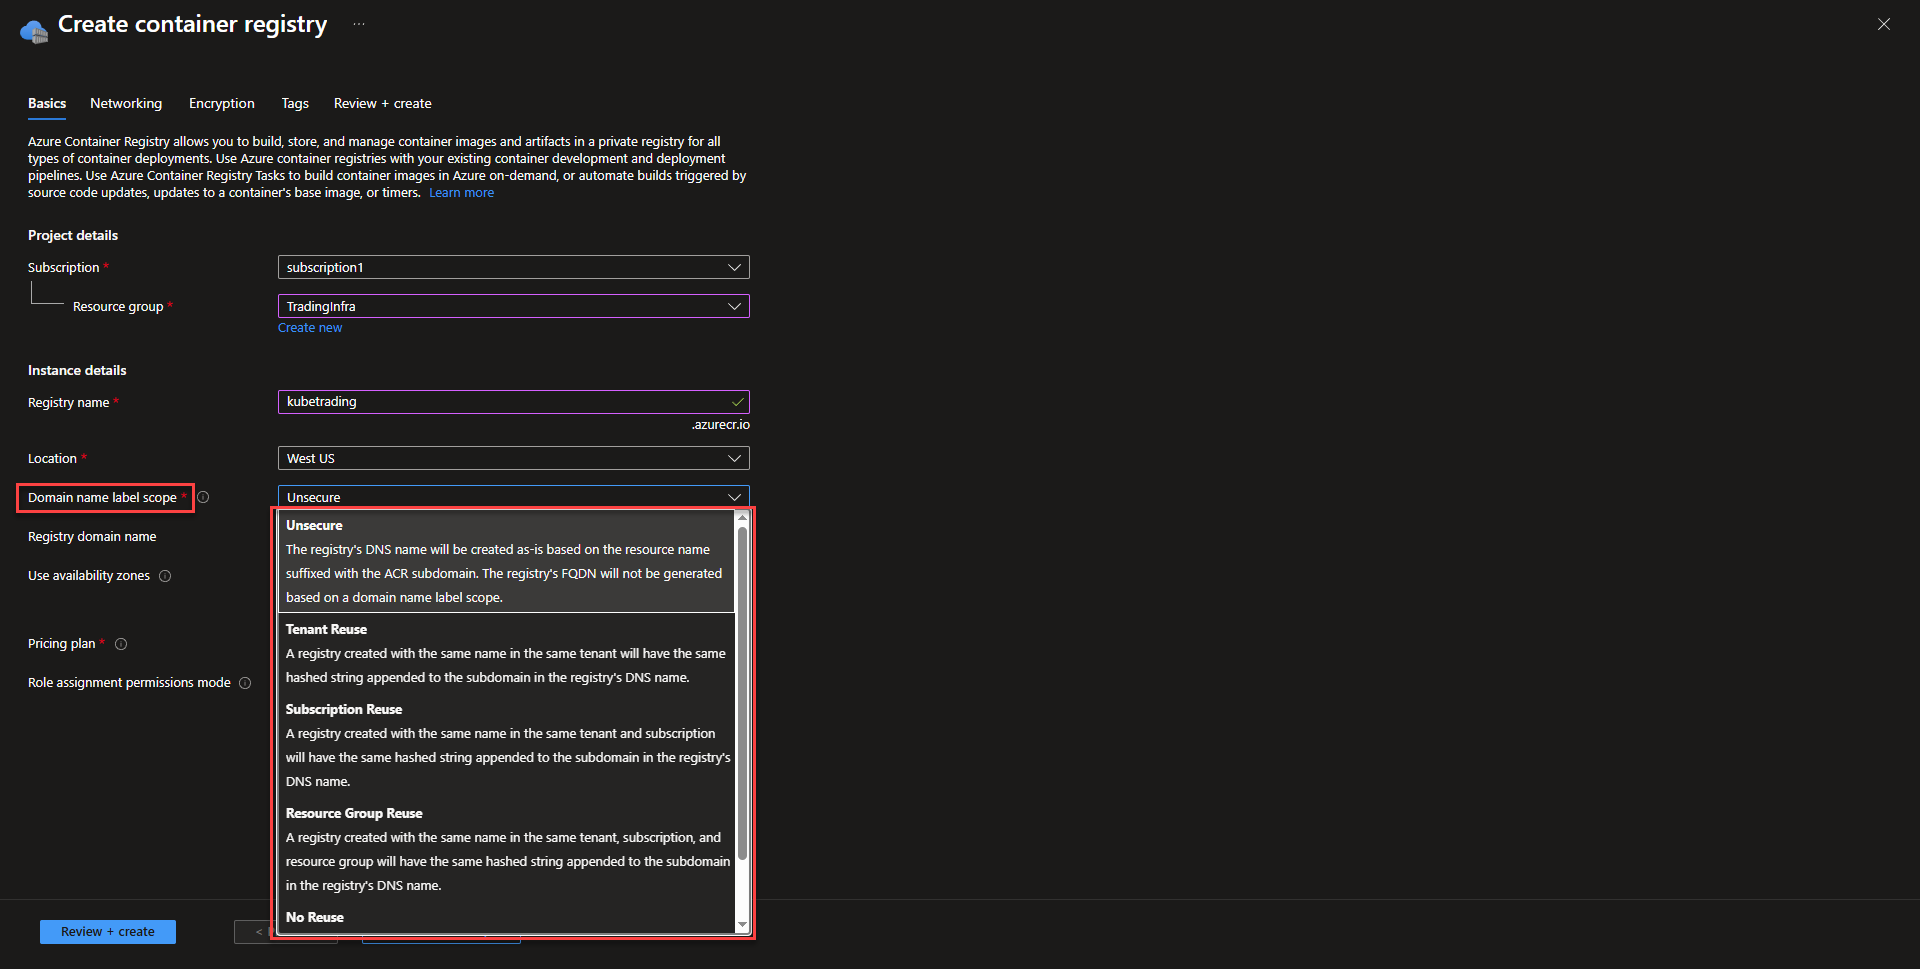Click the Pricing plan info icon
The height and width of the screenshot is (969, 1920).
121,644
